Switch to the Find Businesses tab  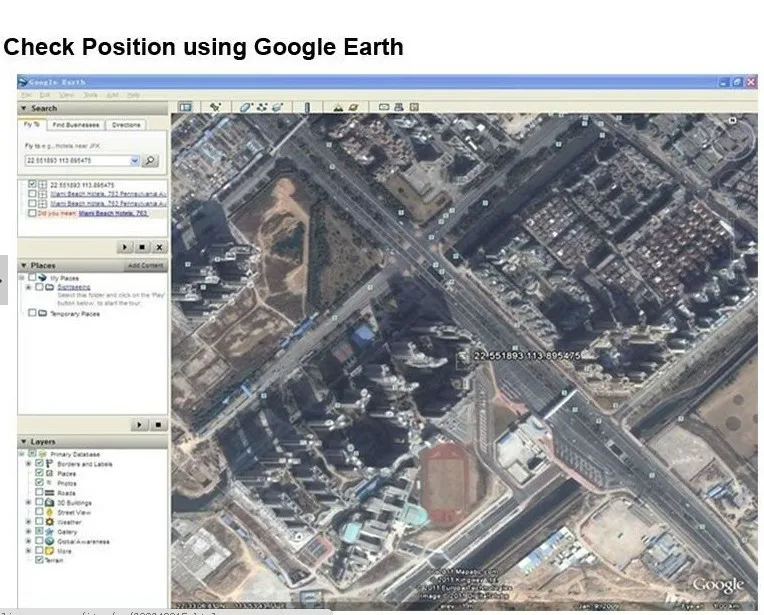pyautogui.click(x=76, y=125)
